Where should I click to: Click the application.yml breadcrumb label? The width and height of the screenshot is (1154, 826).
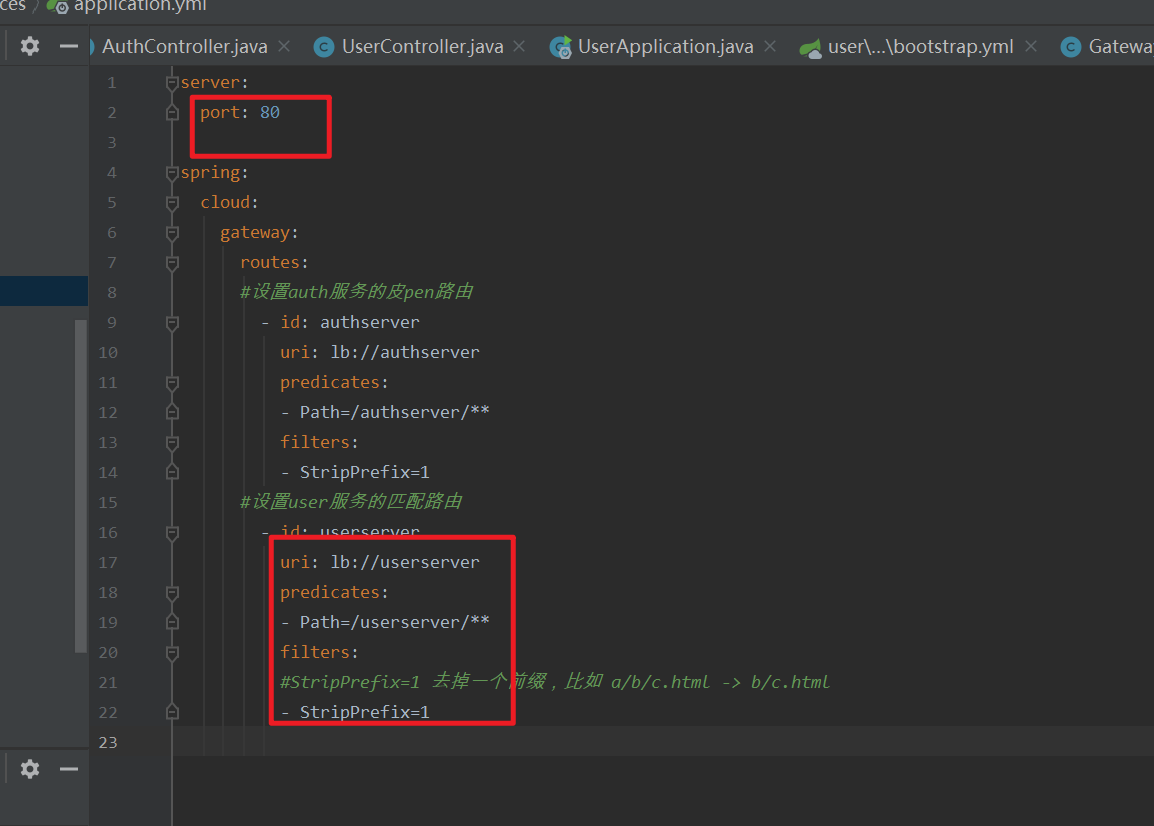point(140,6)
